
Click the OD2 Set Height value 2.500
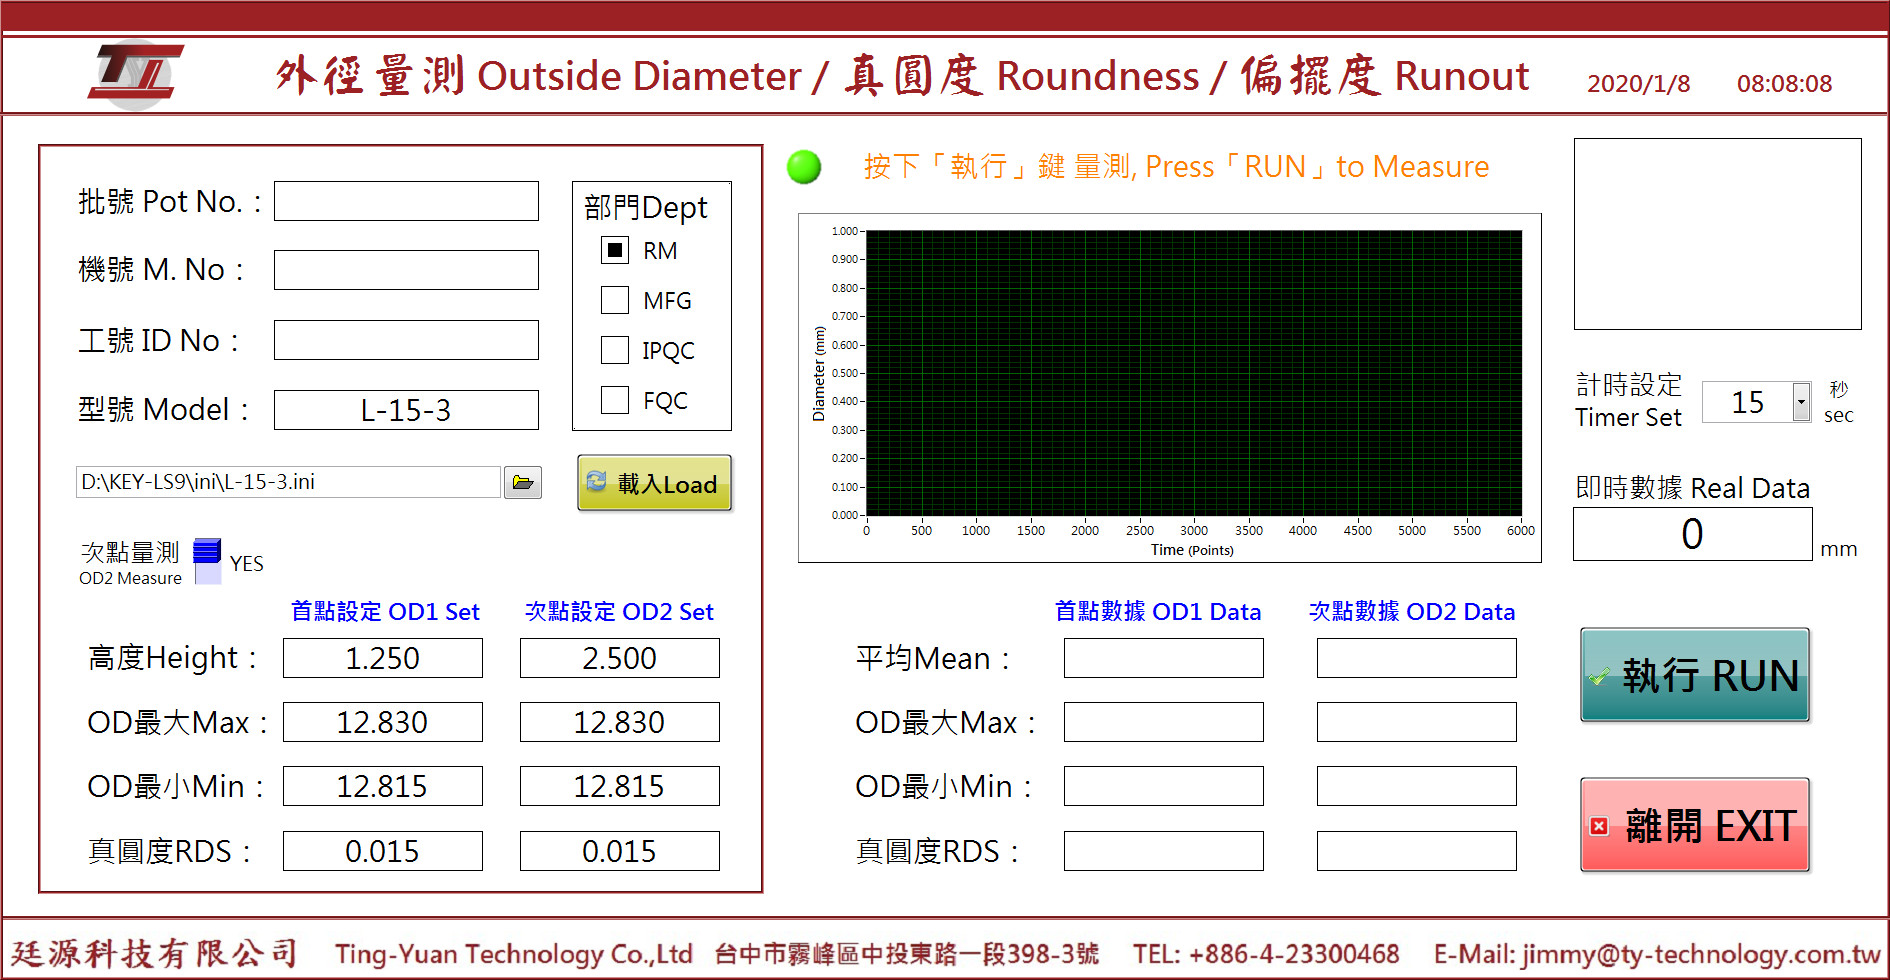[x=619, y=658]
